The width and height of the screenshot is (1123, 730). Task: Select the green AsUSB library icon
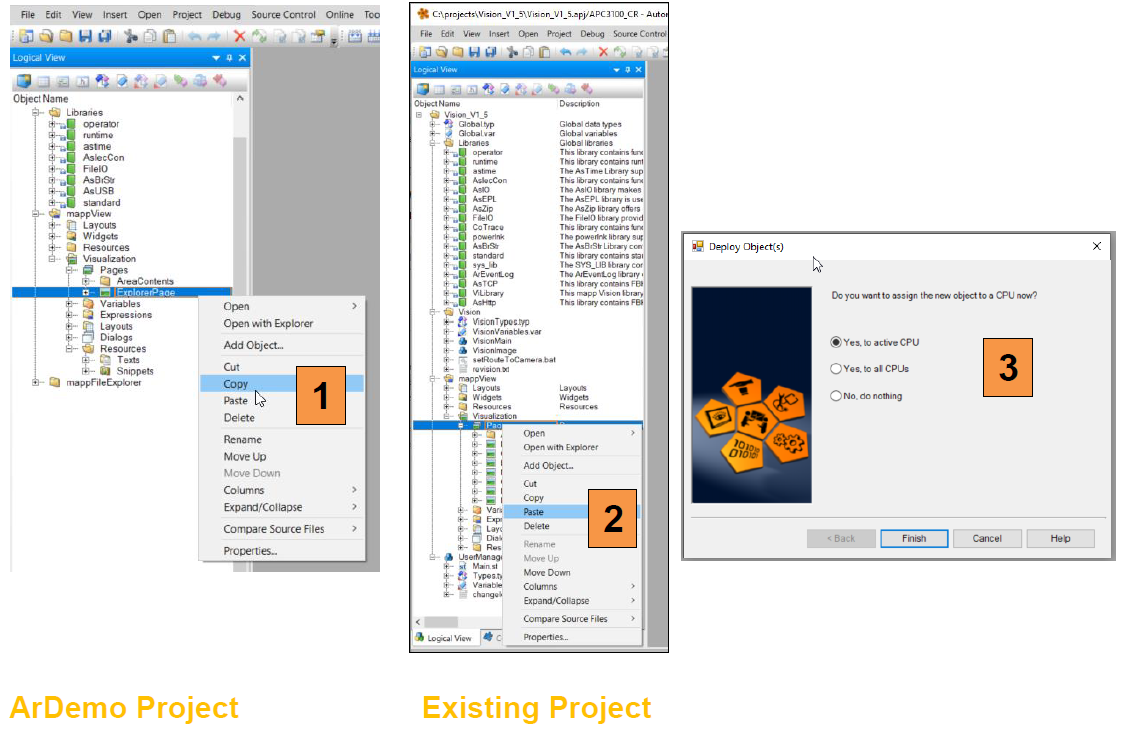click(x=73, y=191)
